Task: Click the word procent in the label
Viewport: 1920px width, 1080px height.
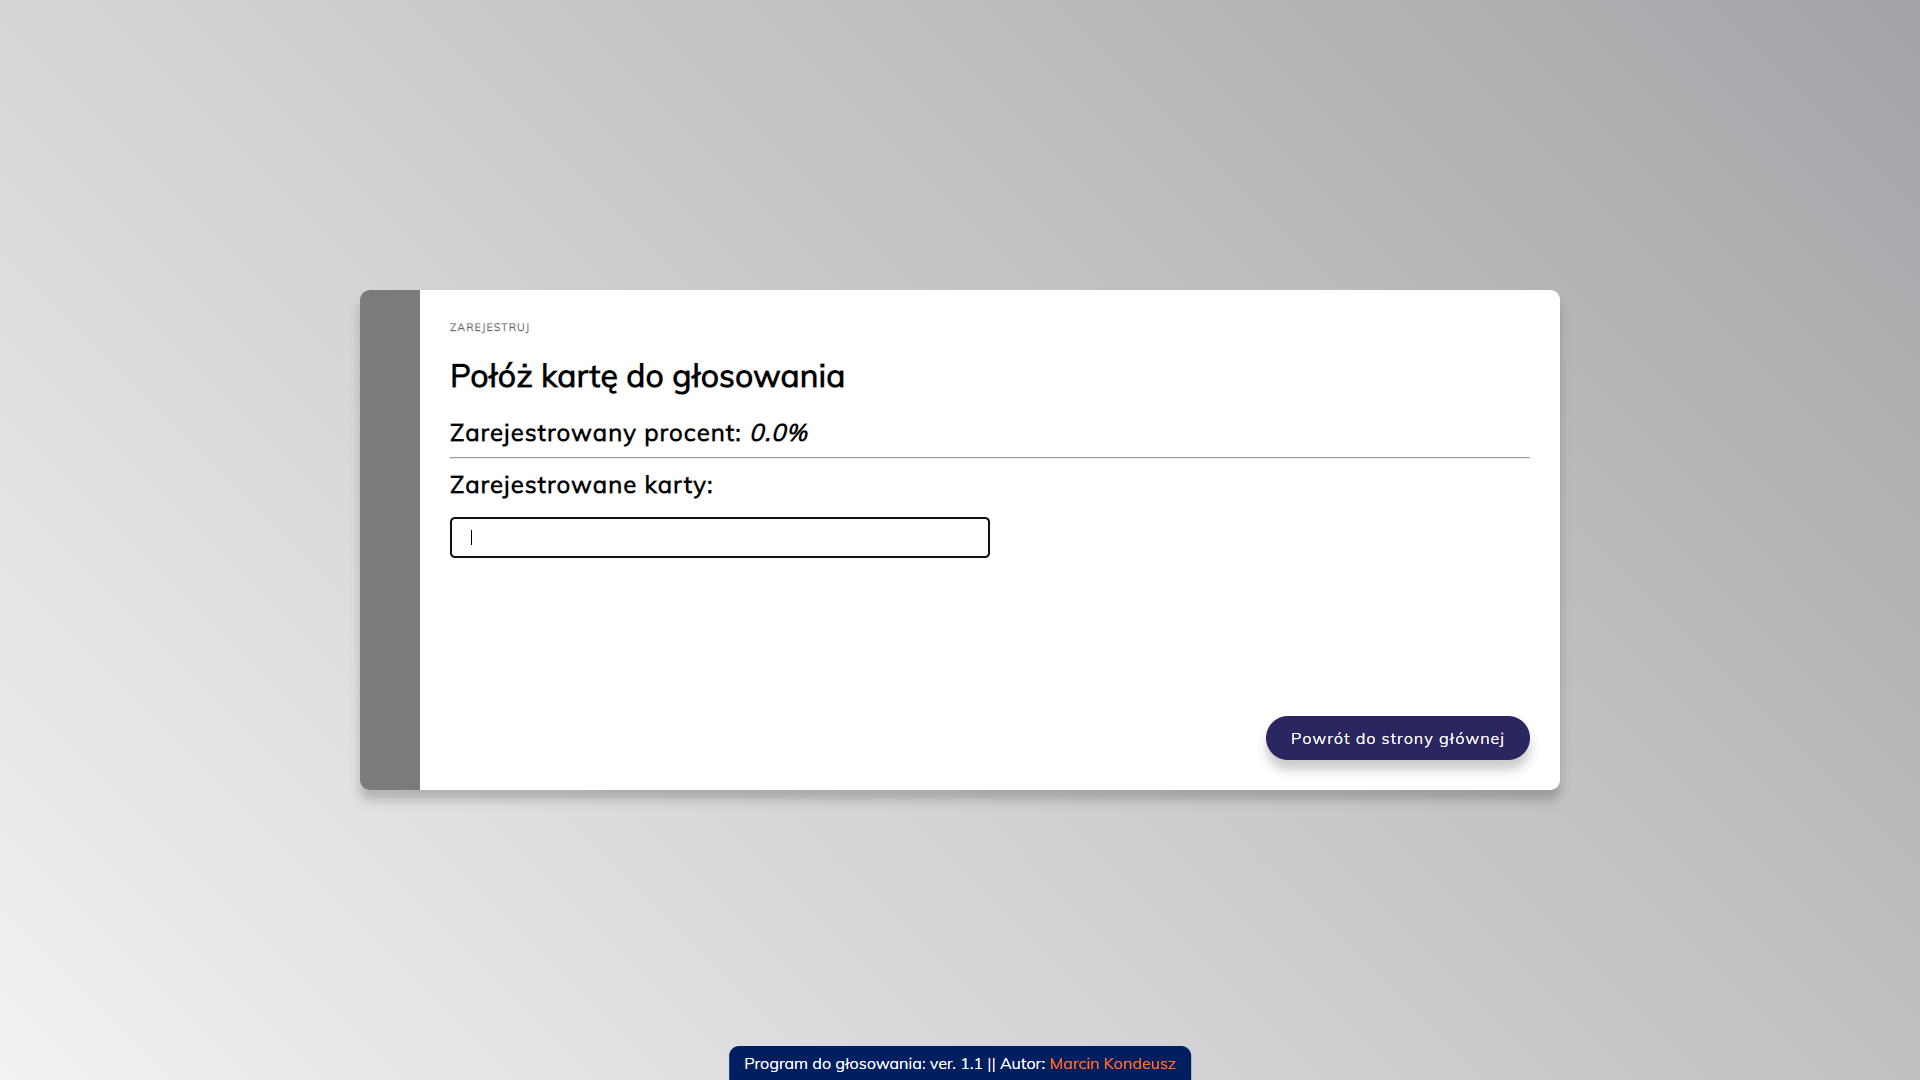Action: (x=692, y=433)
